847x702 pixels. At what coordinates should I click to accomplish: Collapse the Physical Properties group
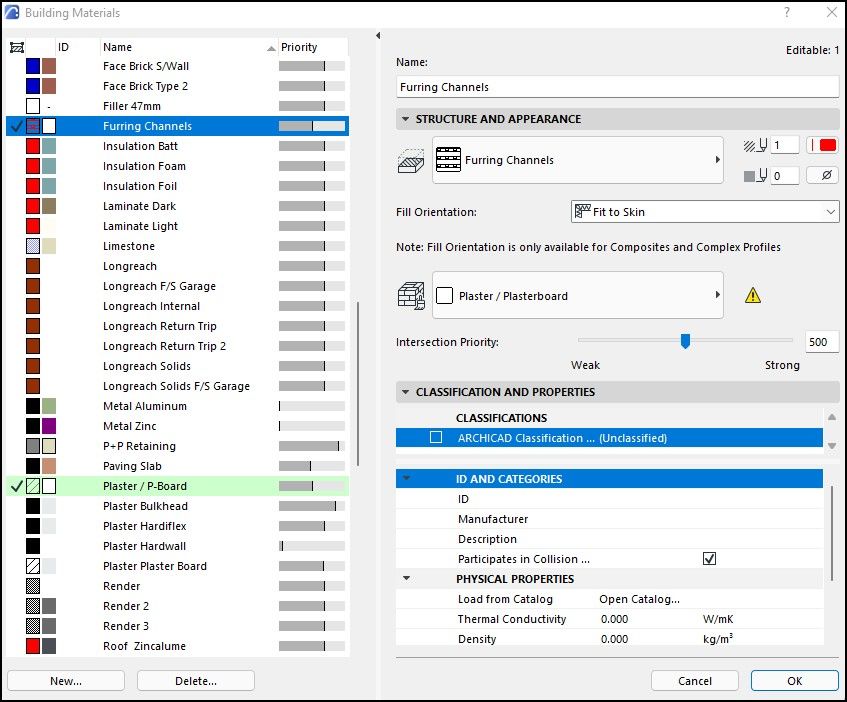click(x=407, y=578)
